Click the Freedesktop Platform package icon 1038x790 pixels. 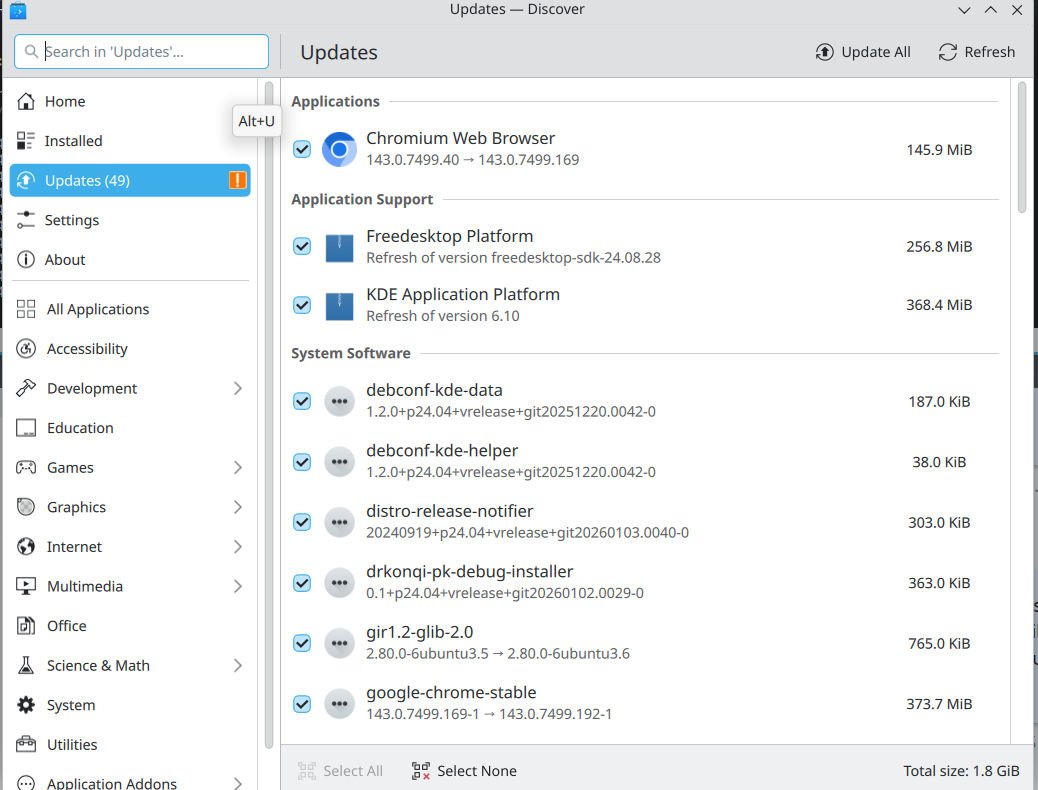click(339, 247)
